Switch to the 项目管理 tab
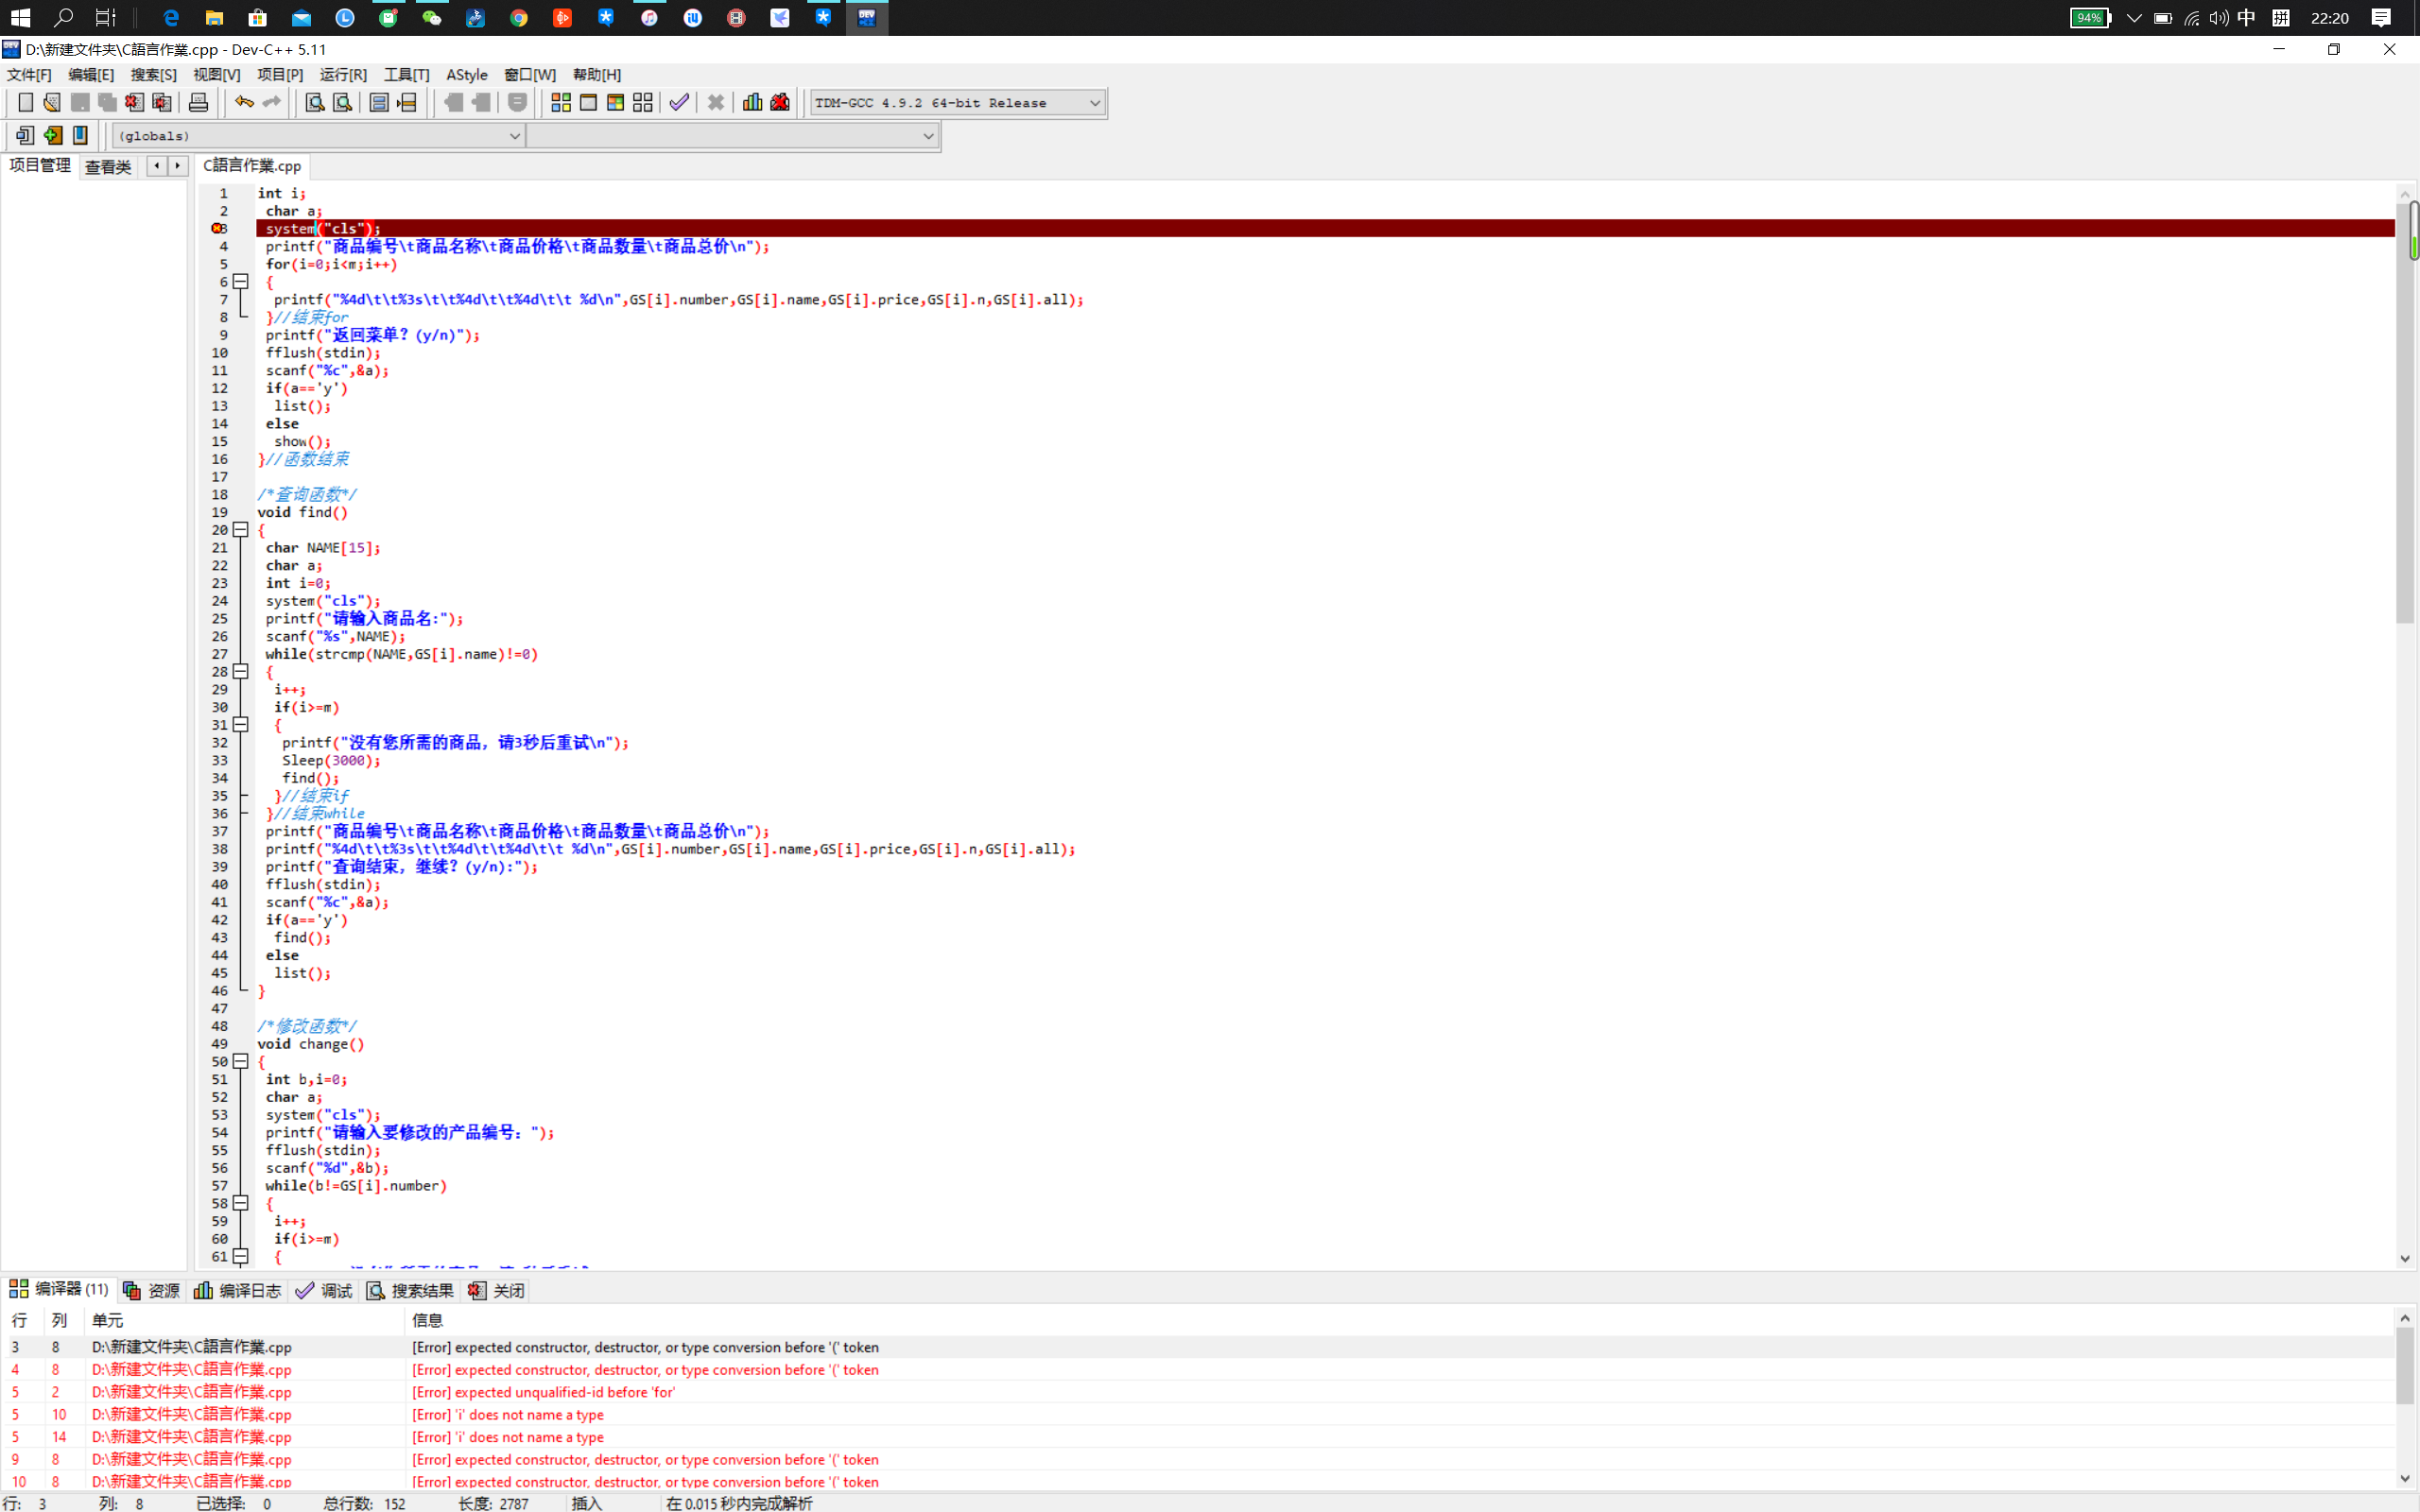The height and width of the screenshot is (1512, 2420). point(40,166)
